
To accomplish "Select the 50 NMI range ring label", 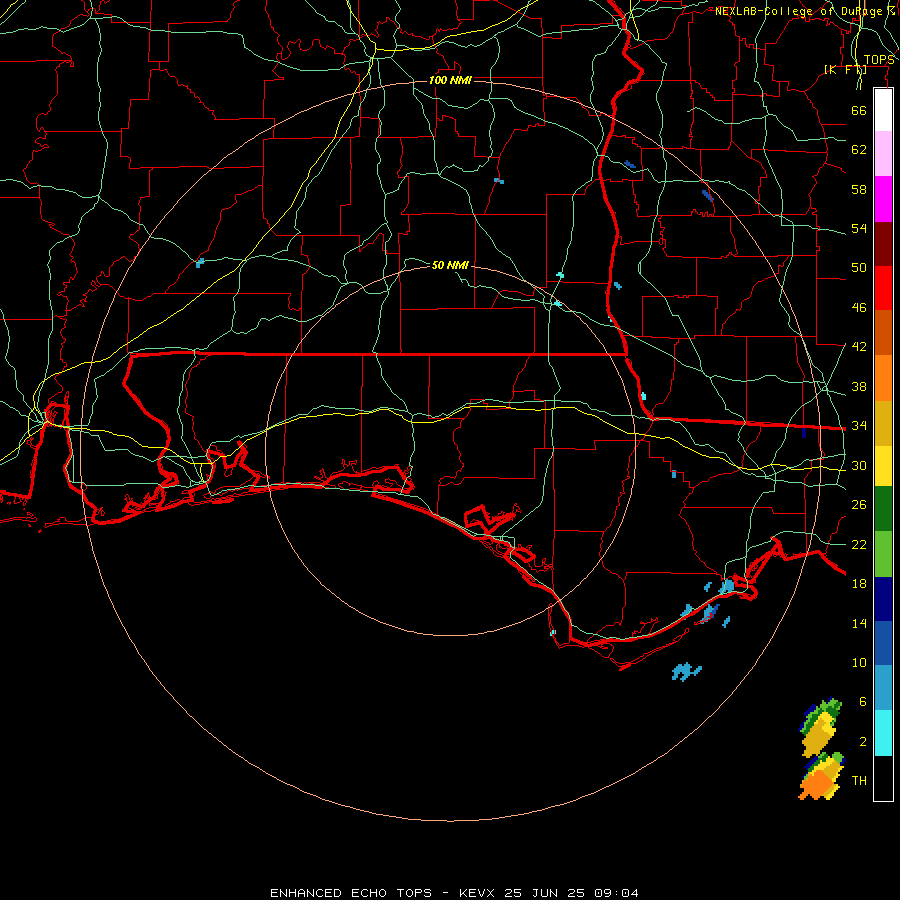I will (450, 265).
